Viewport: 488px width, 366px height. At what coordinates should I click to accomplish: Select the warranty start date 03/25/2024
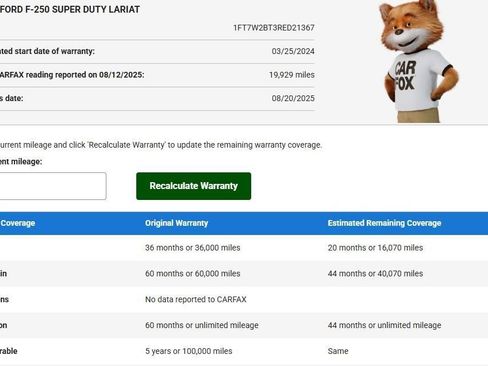pyautogui.click(x=293, y=51)
